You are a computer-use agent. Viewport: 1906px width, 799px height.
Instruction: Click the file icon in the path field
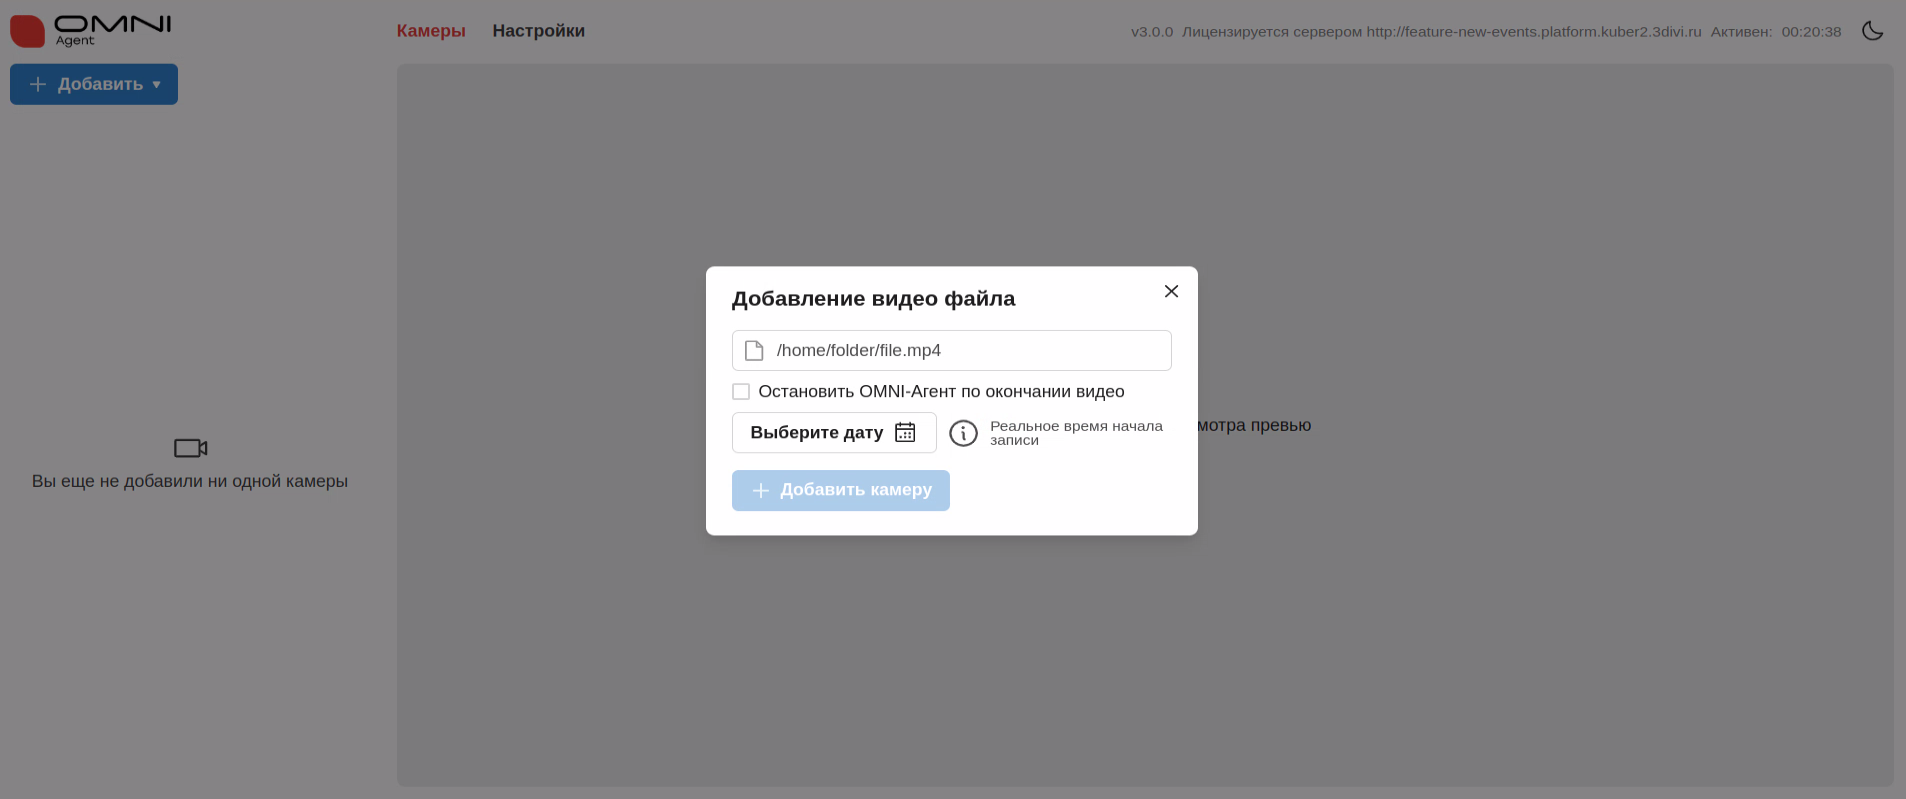pos(754,350)
